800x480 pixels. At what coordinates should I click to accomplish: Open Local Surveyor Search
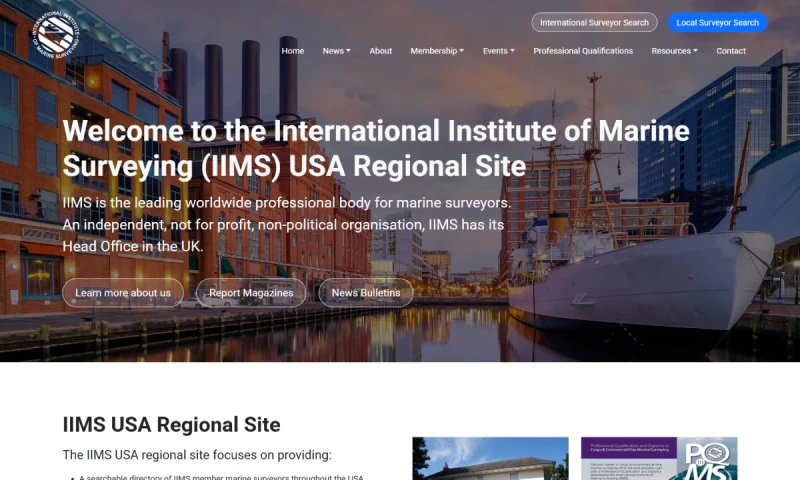(717, 22)
